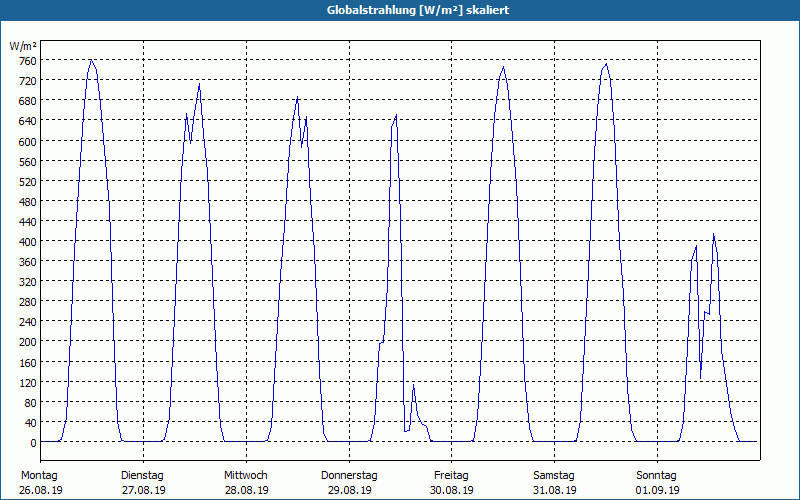Click Tuesday's highest radiation peak near 710
The image size is (800, 500).
coord(199,84)
